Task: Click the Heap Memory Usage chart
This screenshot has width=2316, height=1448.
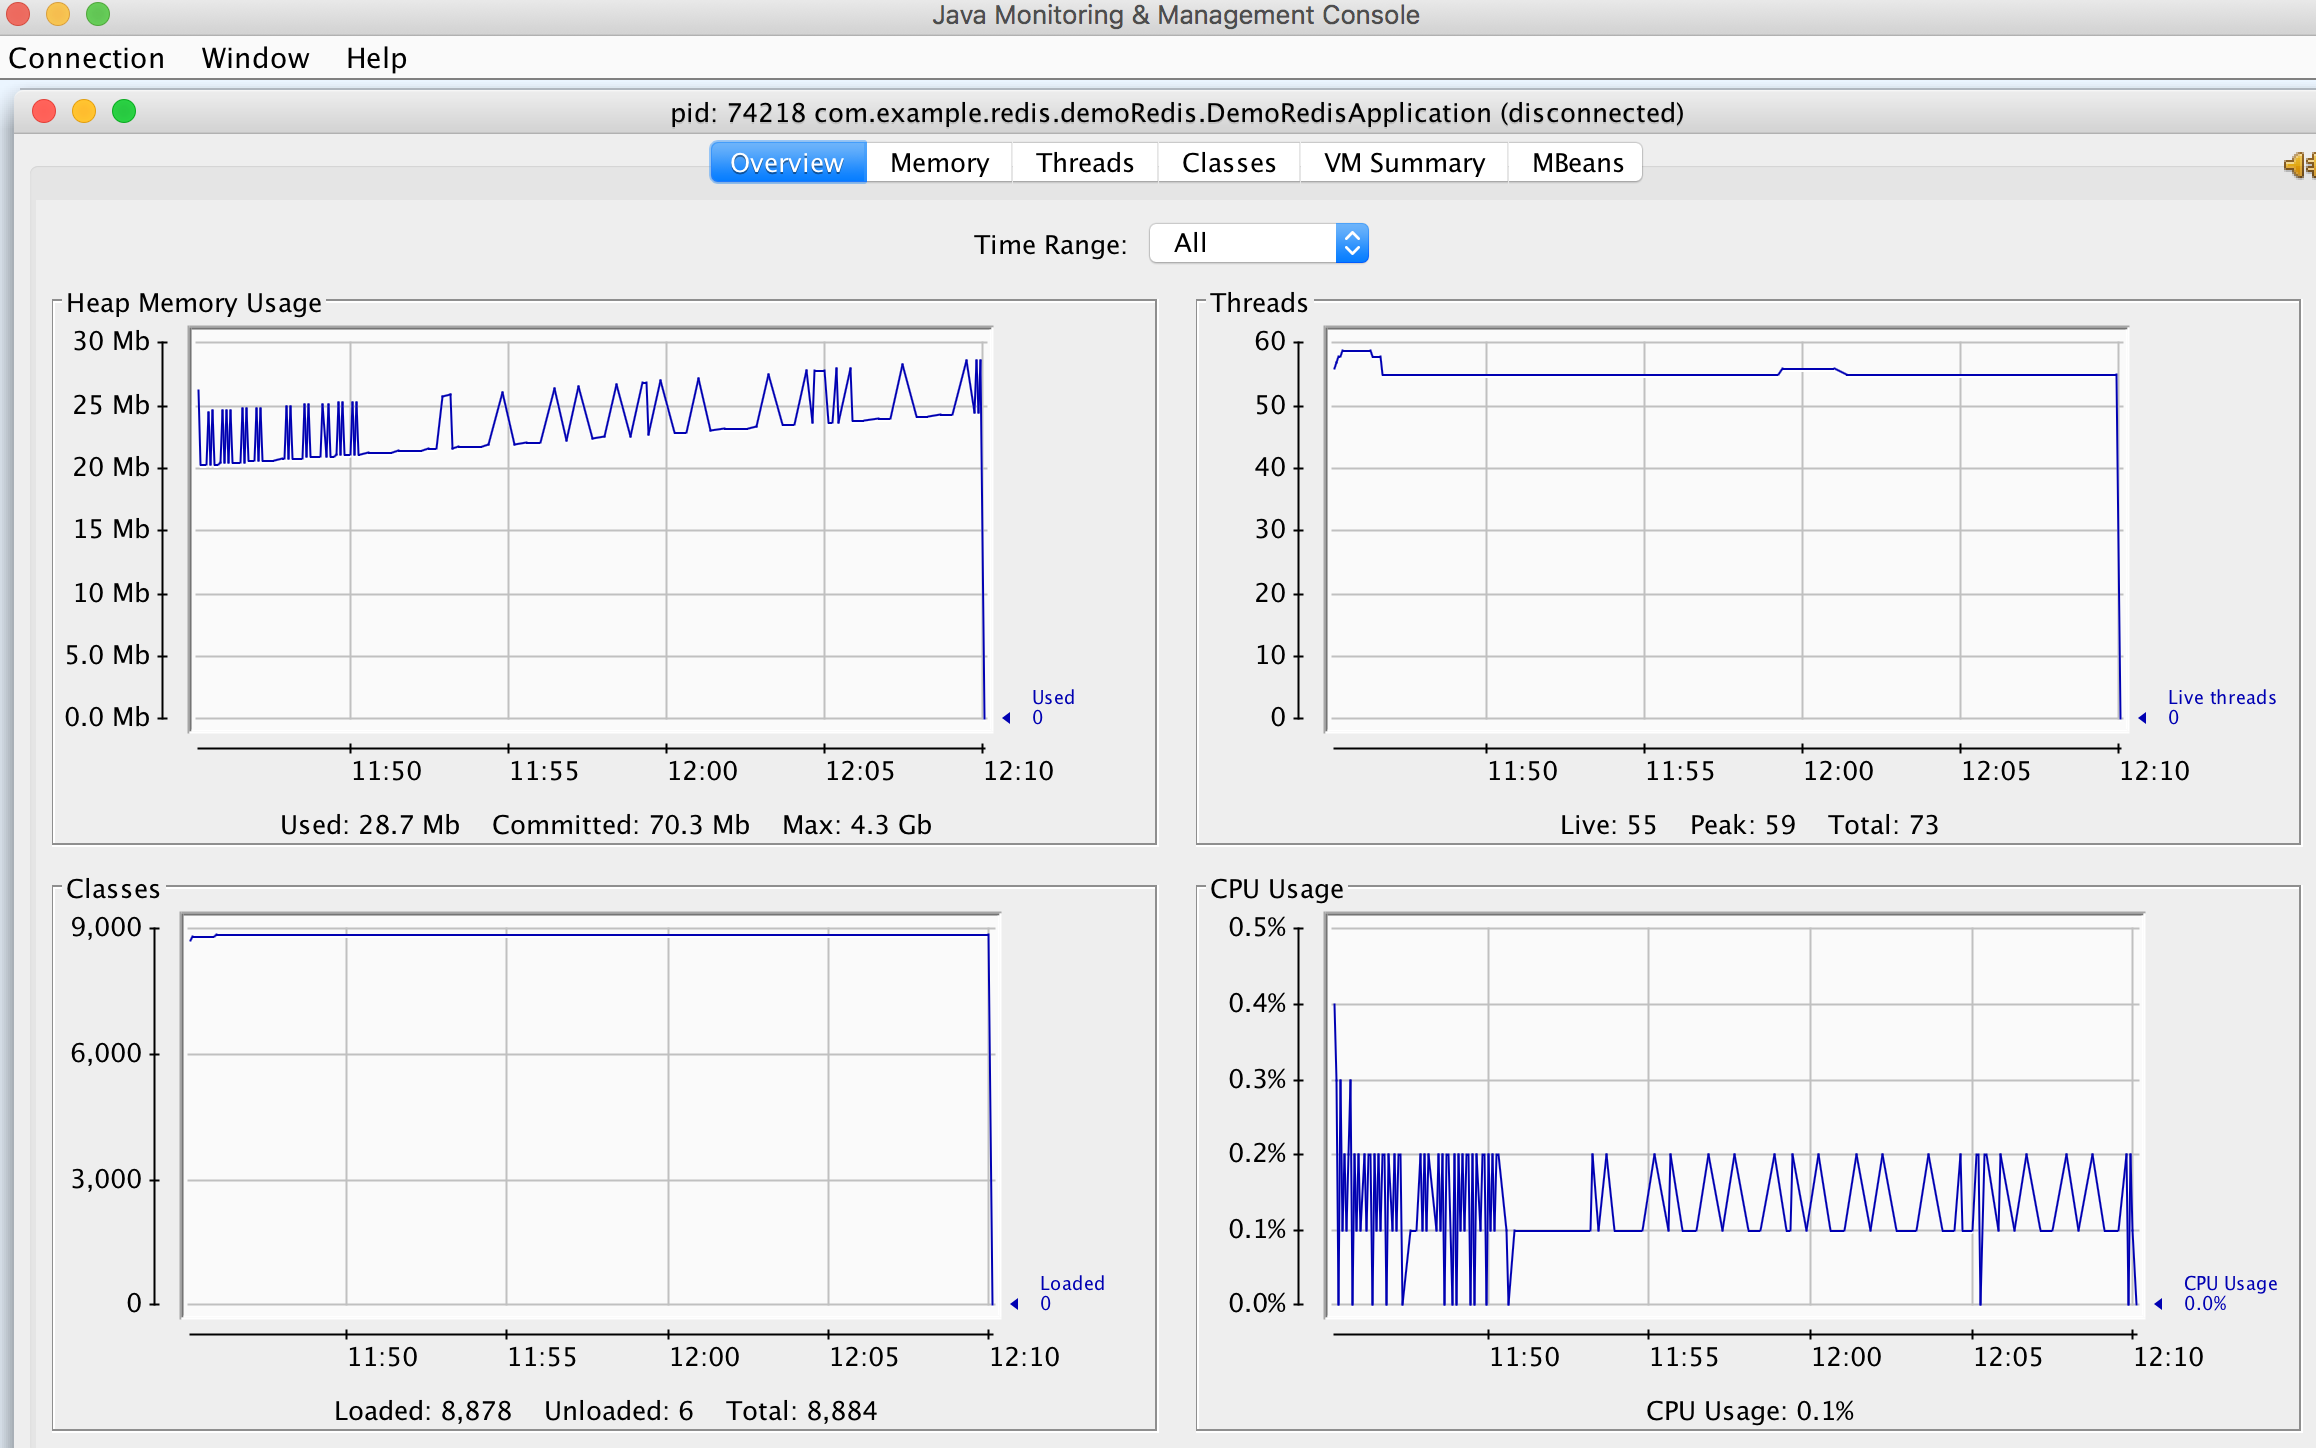Action: pos(590,530)
